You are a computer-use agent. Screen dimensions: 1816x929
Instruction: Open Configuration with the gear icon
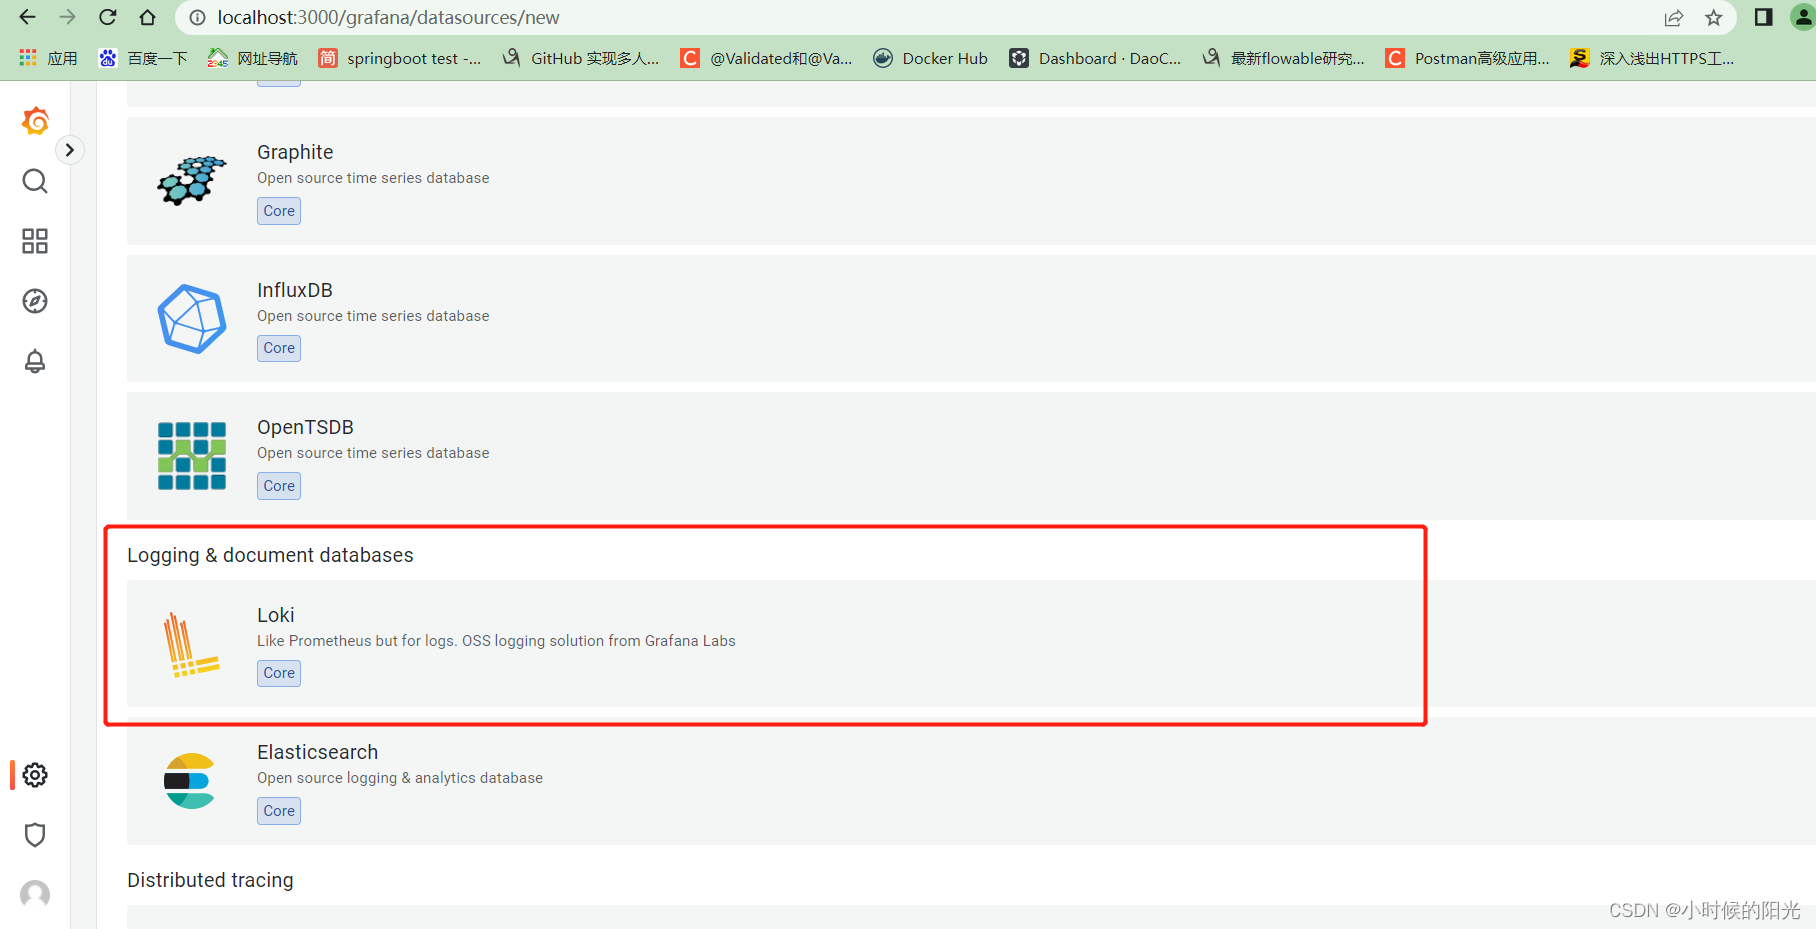pos(34,774)
